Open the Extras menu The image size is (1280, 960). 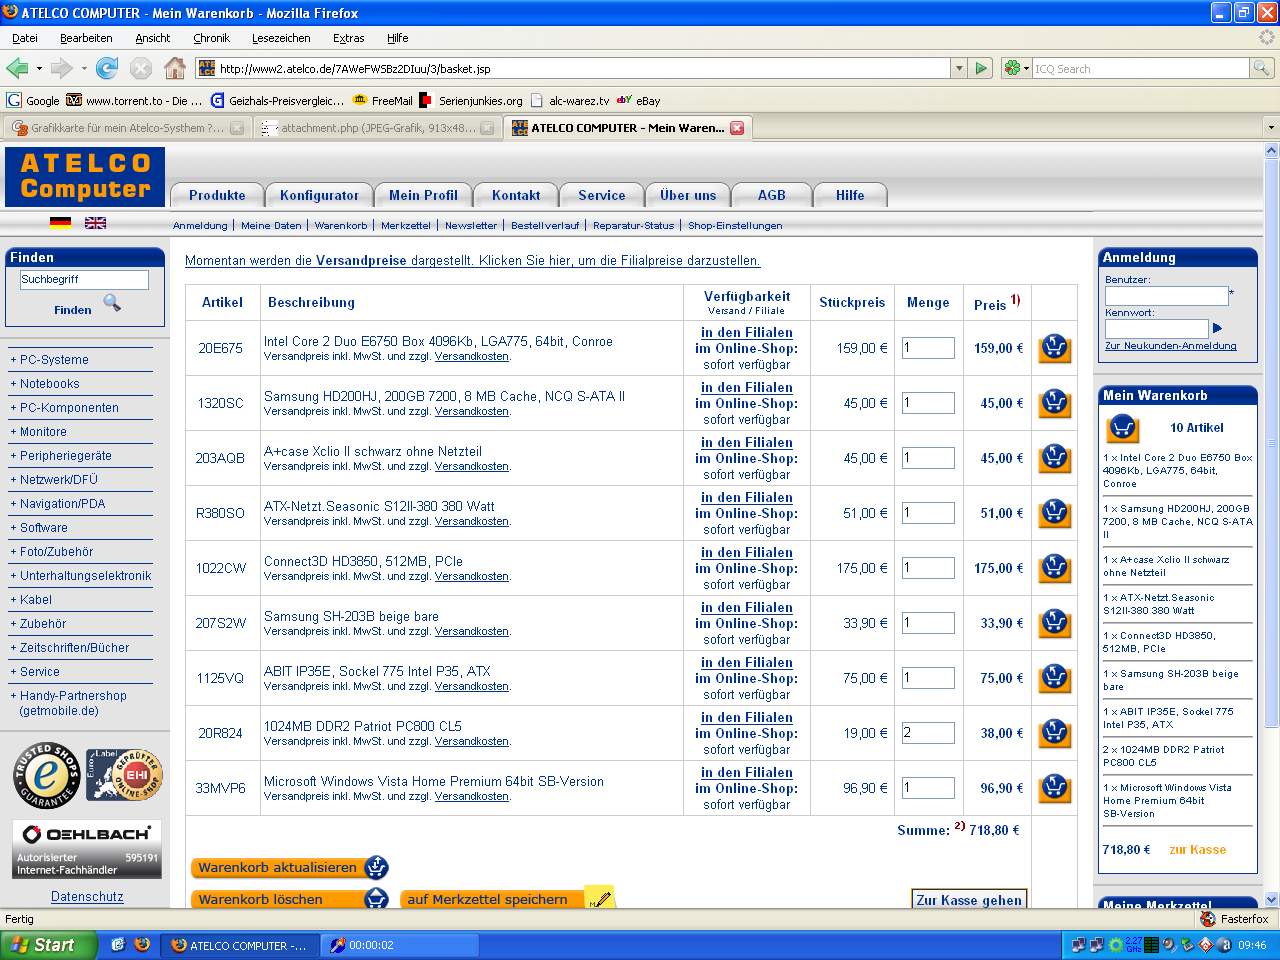[x=349, y=38]
